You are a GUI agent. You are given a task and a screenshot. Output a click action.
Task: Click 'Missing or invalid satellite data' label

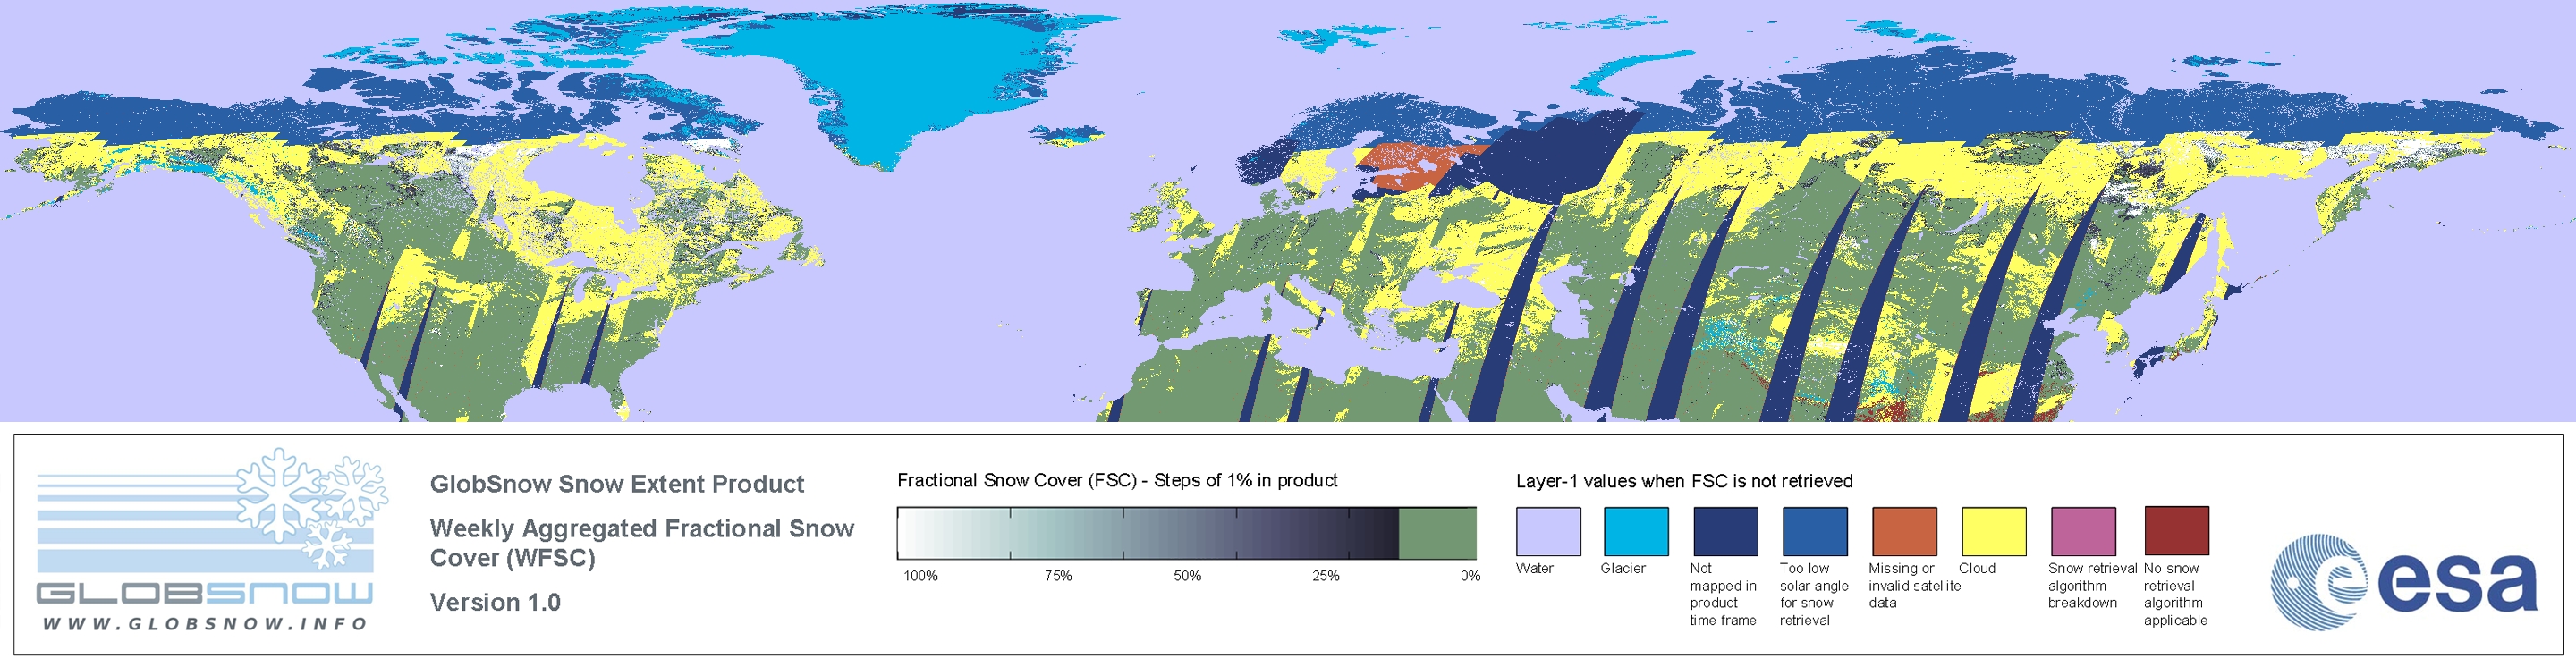1915,585
